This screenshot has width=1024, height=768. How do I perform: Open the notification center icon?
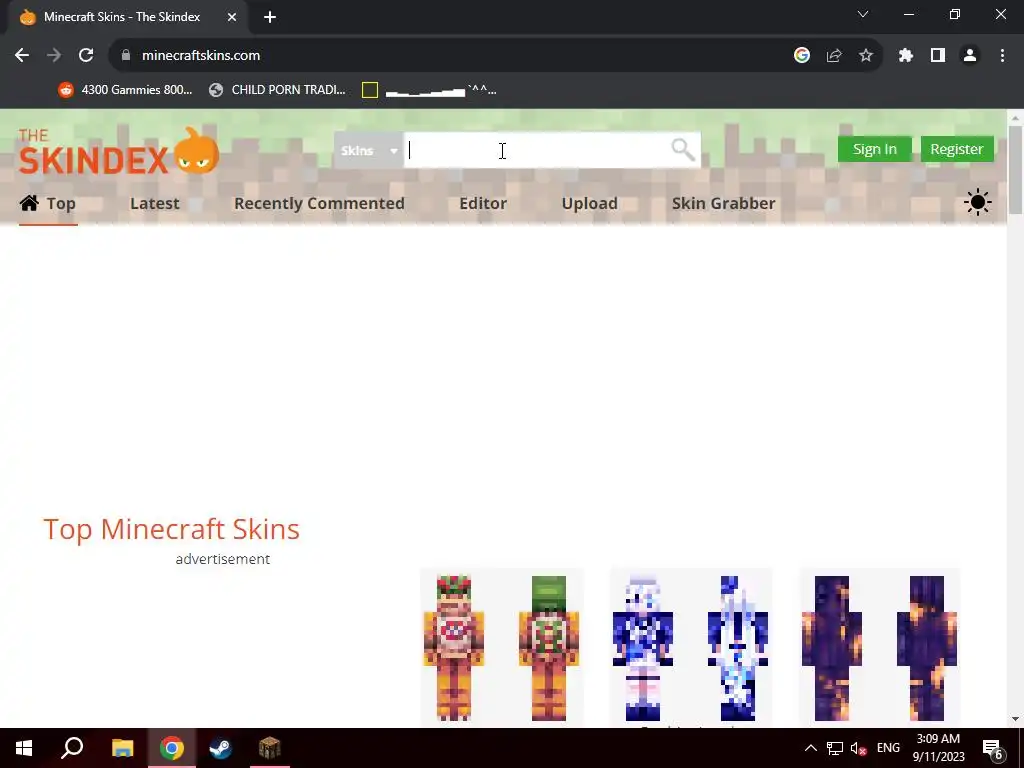[993, 749]
